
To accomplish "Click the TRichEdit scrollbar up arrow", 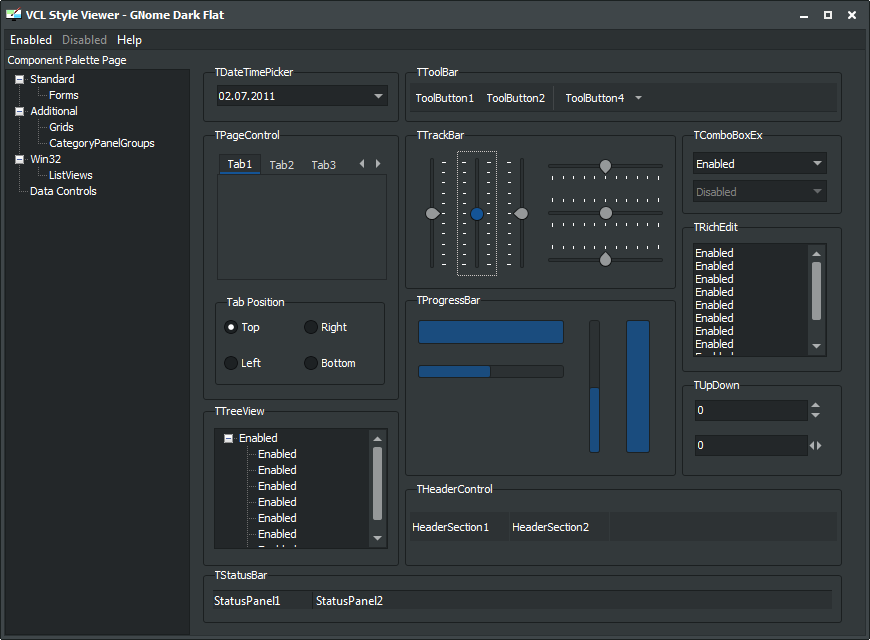I will click(816, 254).
